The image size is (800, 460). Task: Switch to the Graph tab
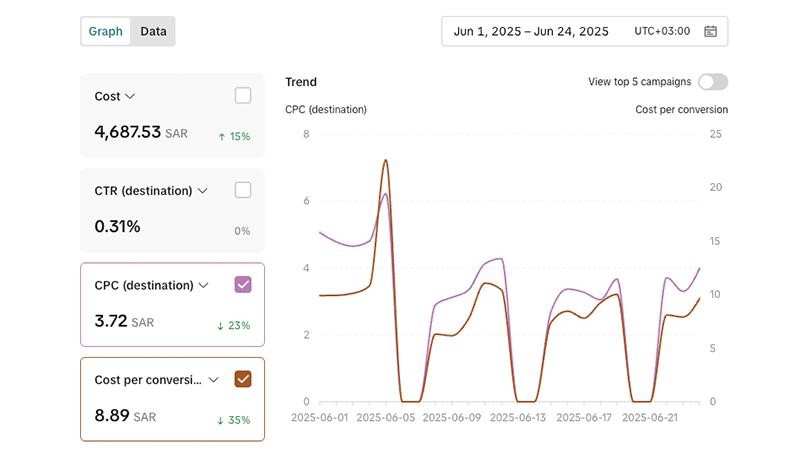[106, 31]
